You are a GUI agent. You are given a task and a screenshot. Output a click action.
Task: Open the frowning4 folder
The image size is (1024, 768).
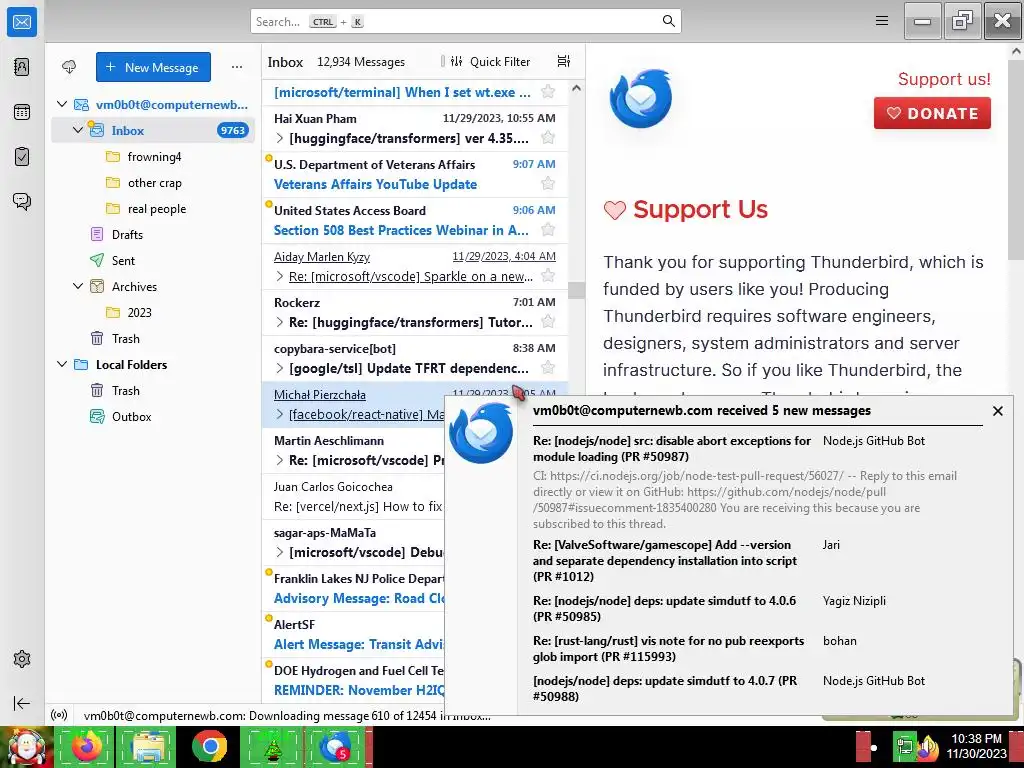click(153, 157)
